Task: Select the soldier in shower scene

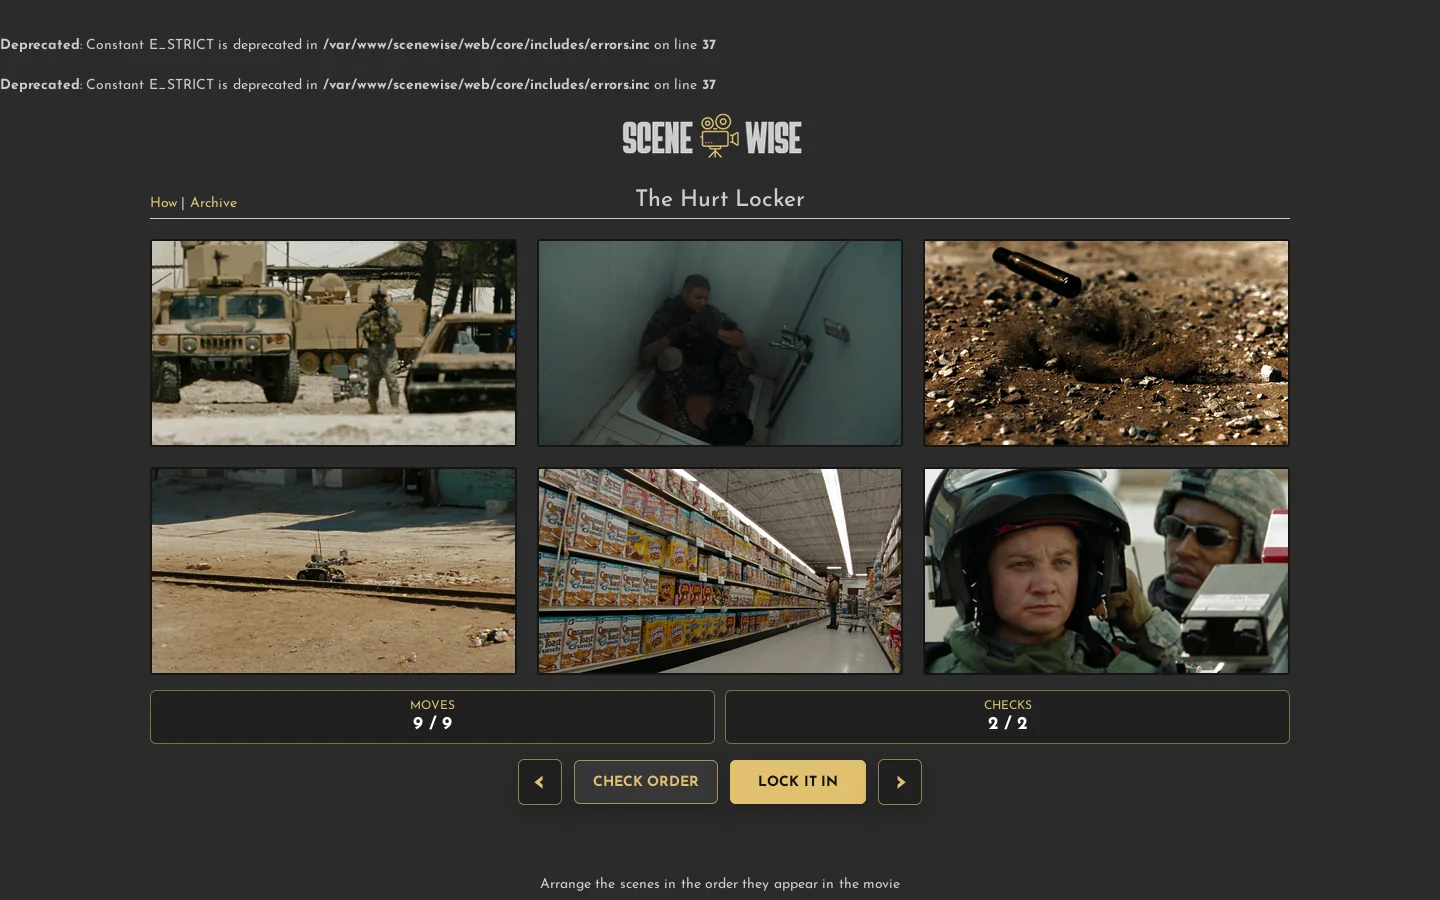Action: click(x=720, y=343)
